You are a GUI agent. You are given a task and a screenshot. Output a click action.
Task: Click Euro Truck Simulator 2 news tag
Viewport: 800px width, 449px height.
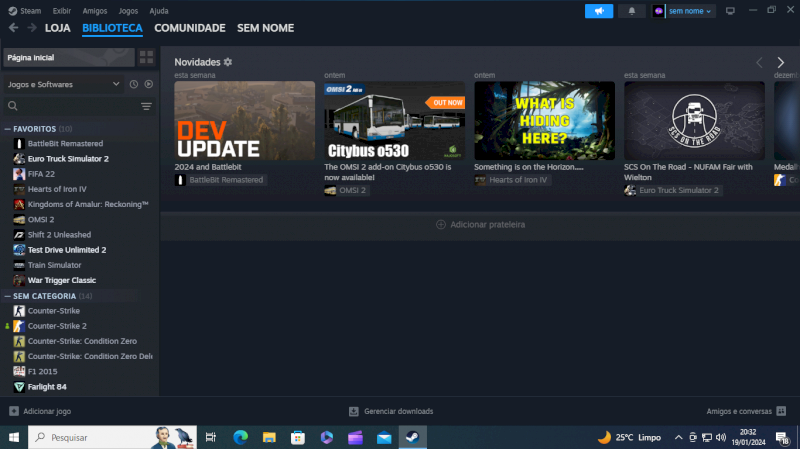(673, 190)
